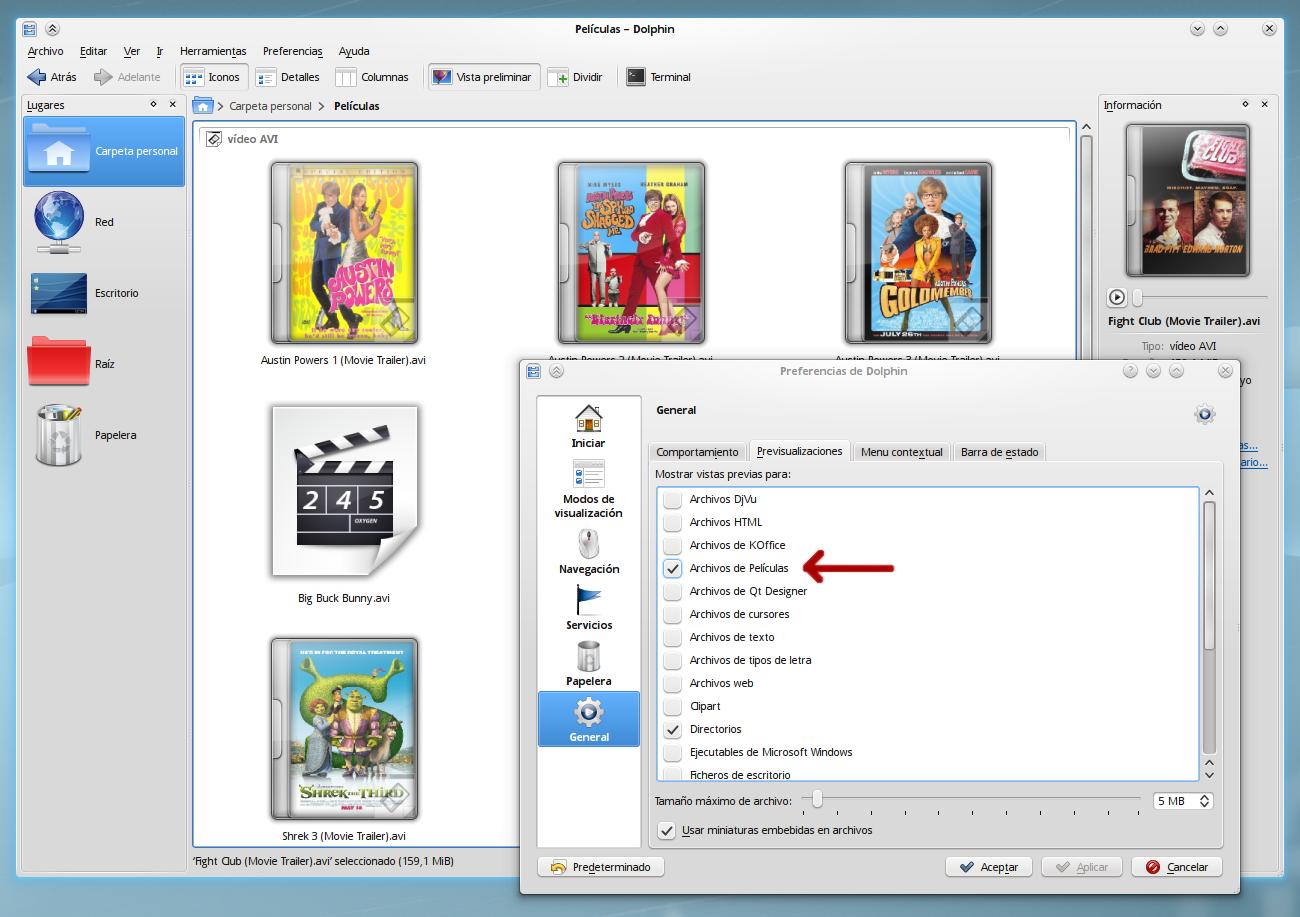Switch to Detalles view mode
1300x917 pixels.
click(288, 77)
